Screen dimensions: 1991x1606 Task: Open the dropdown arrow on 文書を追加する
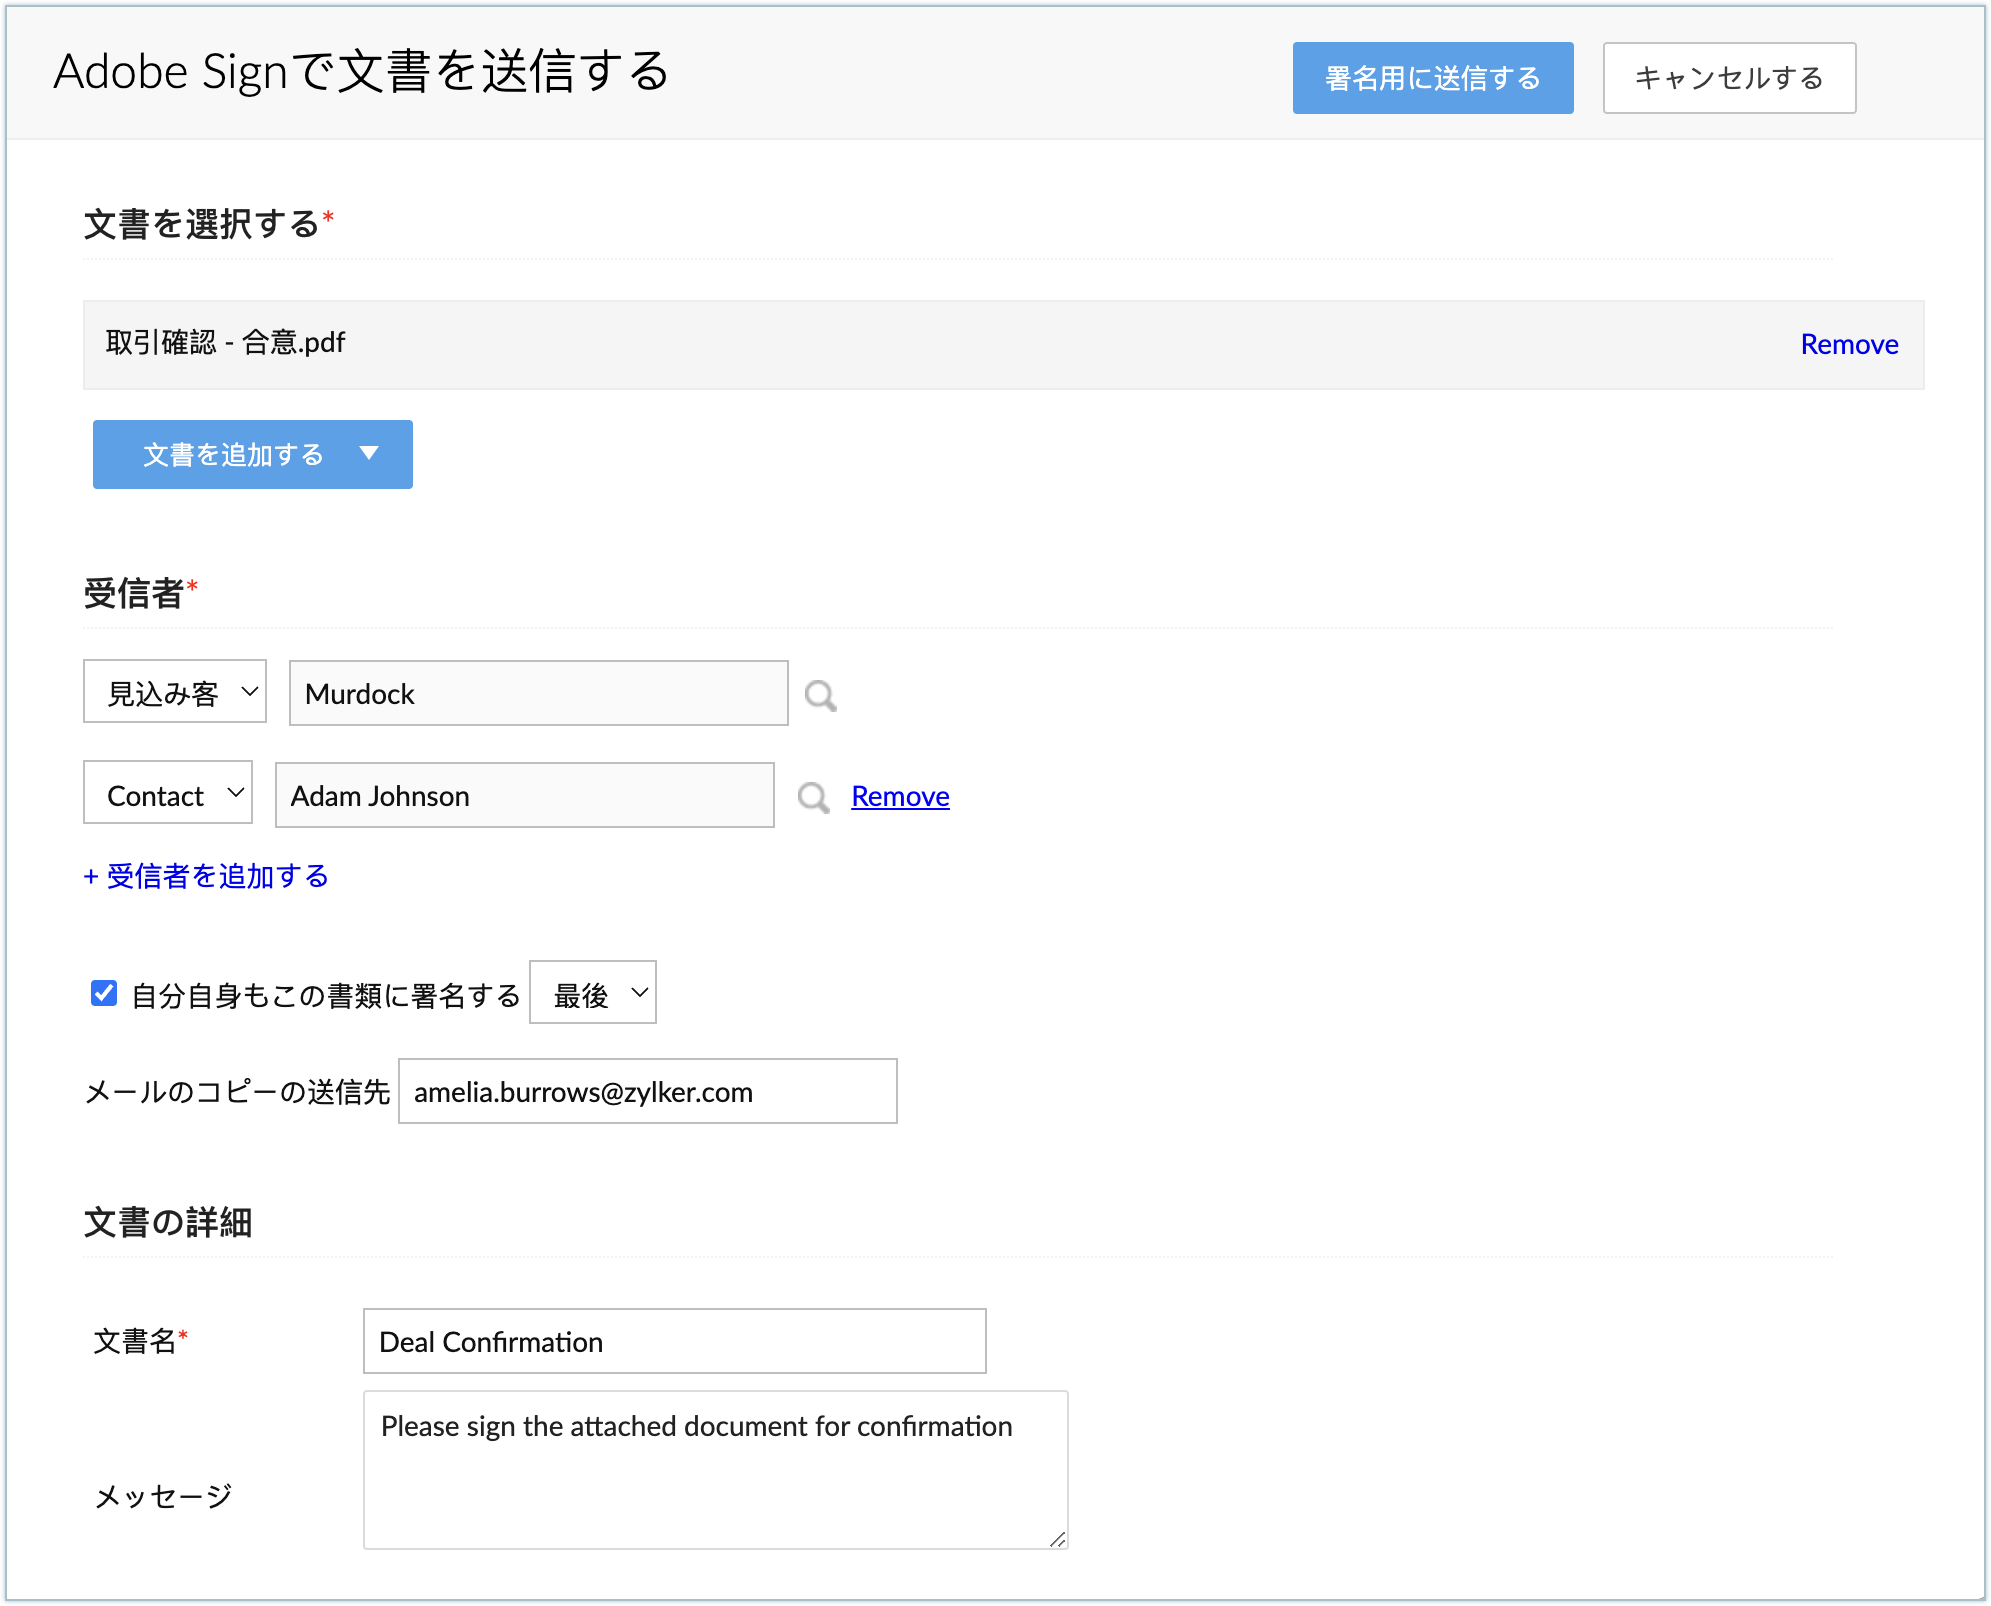coord(369,454)
